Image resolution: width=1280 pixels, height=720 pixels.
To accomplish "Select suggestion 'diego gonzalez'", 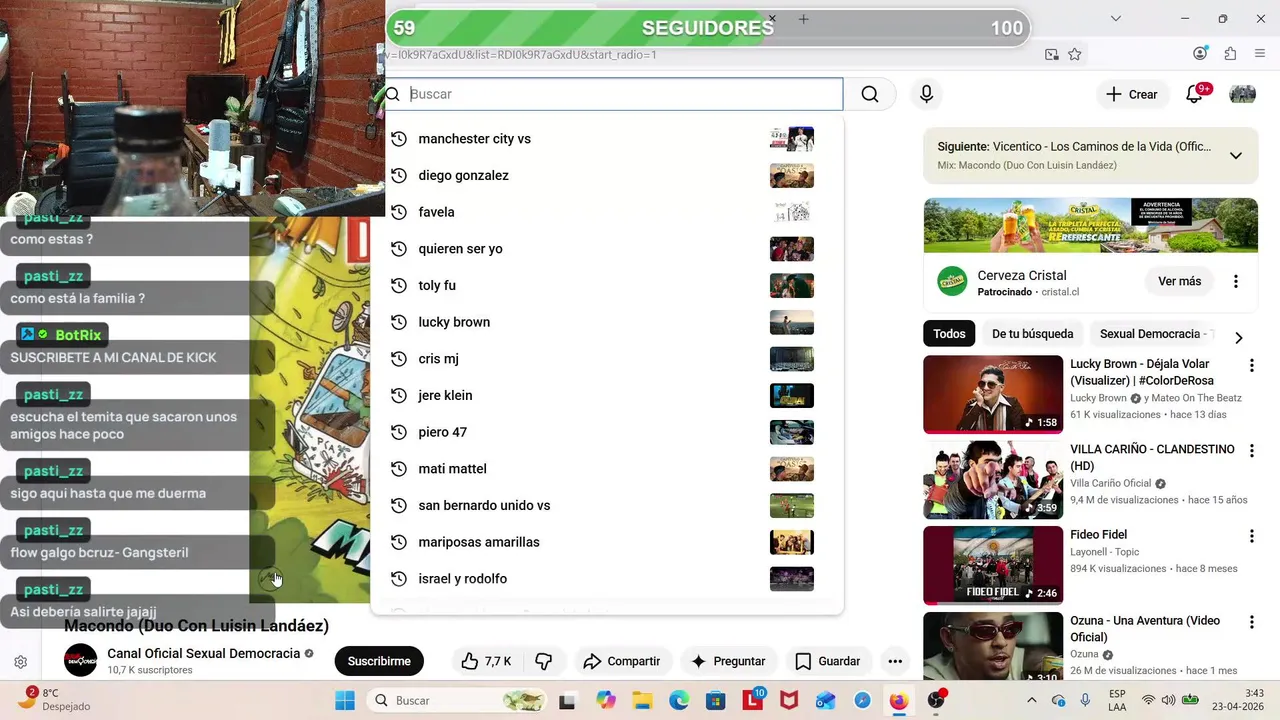I will (x=607, y=176).
